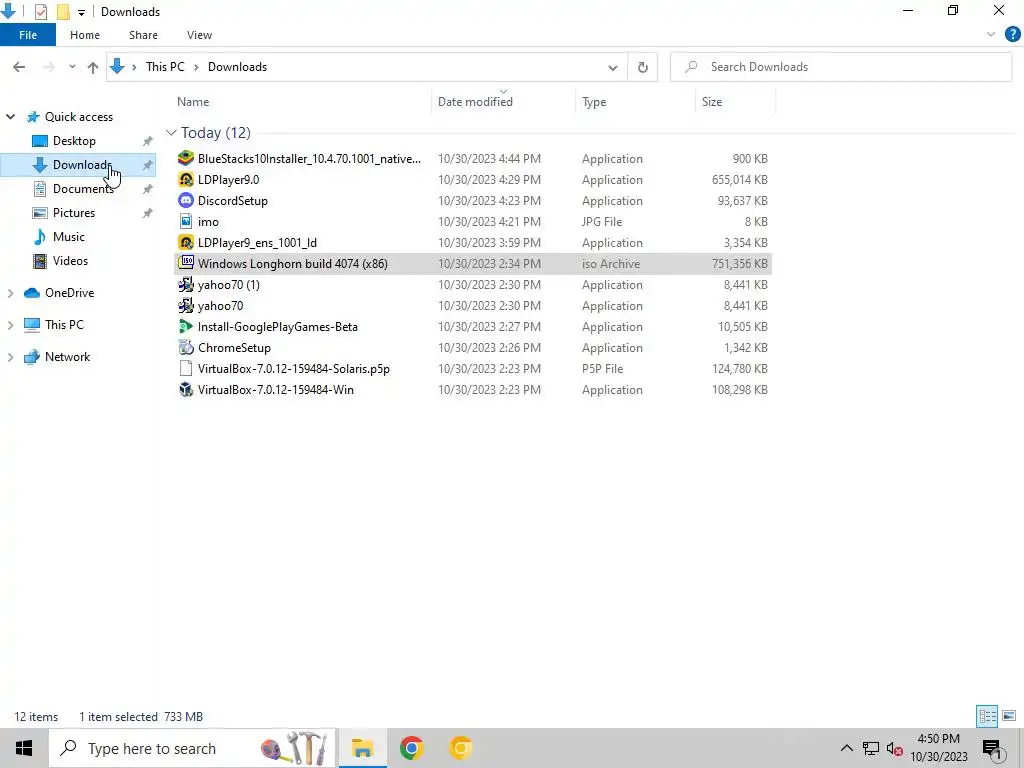
Task: Click the New folder quick access toolbar icon
Action: point(63,11)
